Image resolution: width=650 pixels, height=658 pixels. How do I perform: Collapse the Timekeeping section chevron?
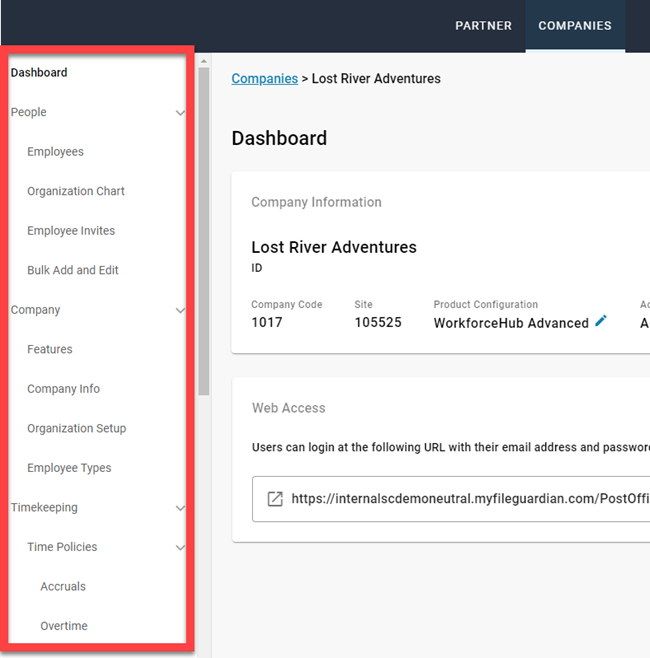[x=180, y=508]
